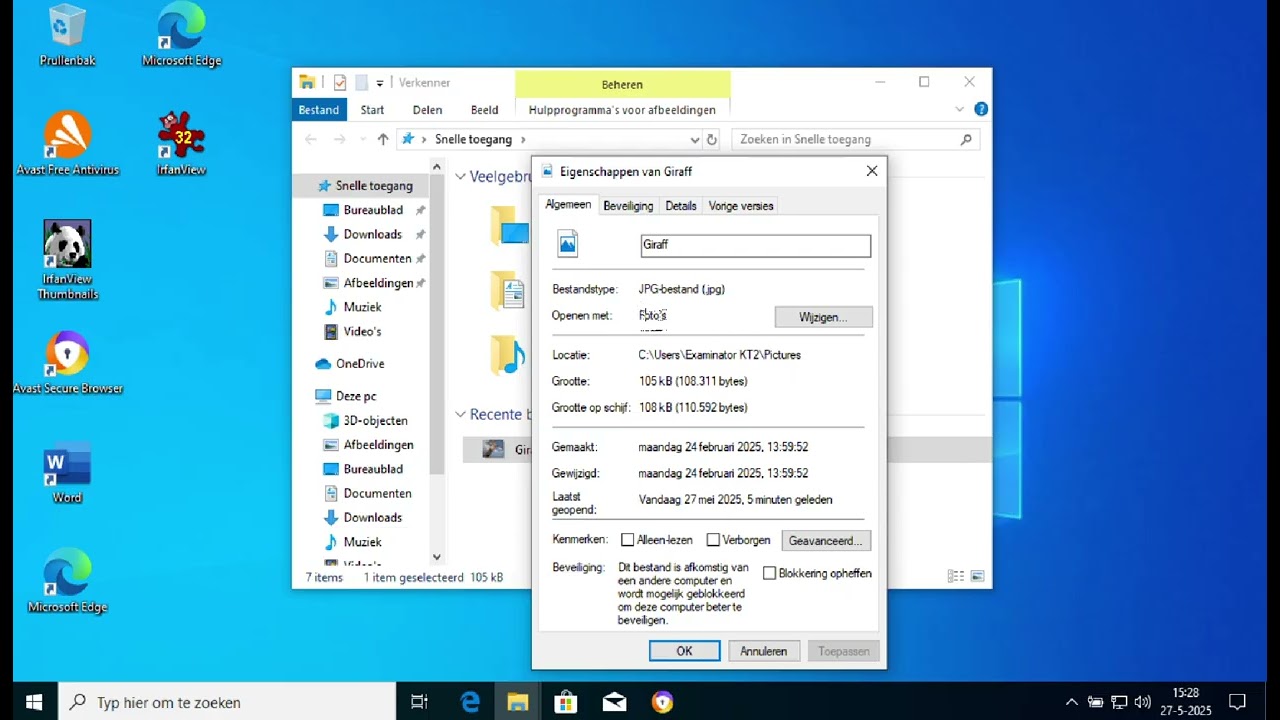Click the search magnifier in Explorer
The width and height of the screenshot is (1280, 720).
[966, 140]
